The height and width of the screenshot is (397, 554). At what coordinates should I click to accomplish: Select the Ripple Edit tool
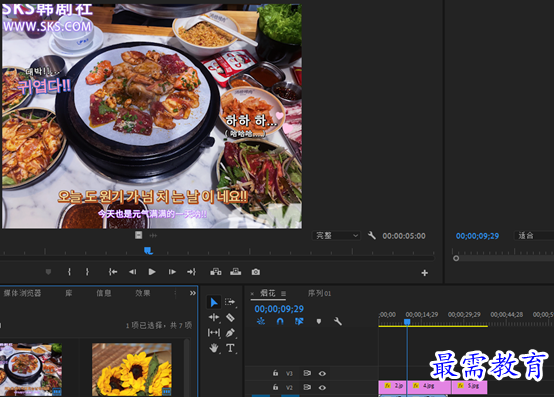[x=214, y=318]
